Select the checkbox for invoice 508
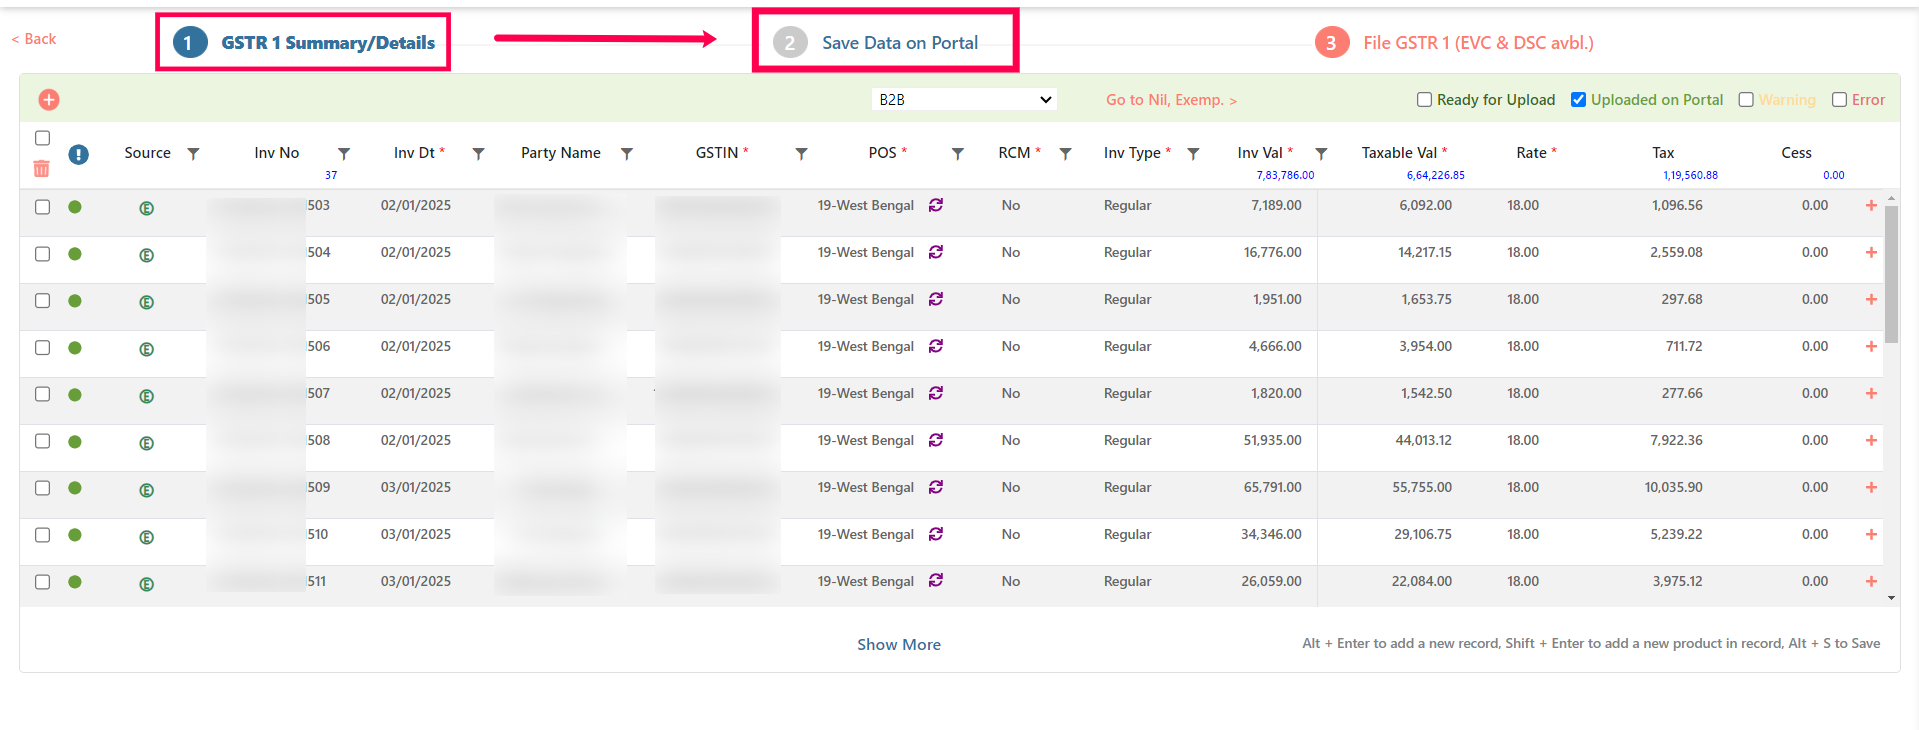This screenshot has height=730, width=1919. tap(42, 441)
